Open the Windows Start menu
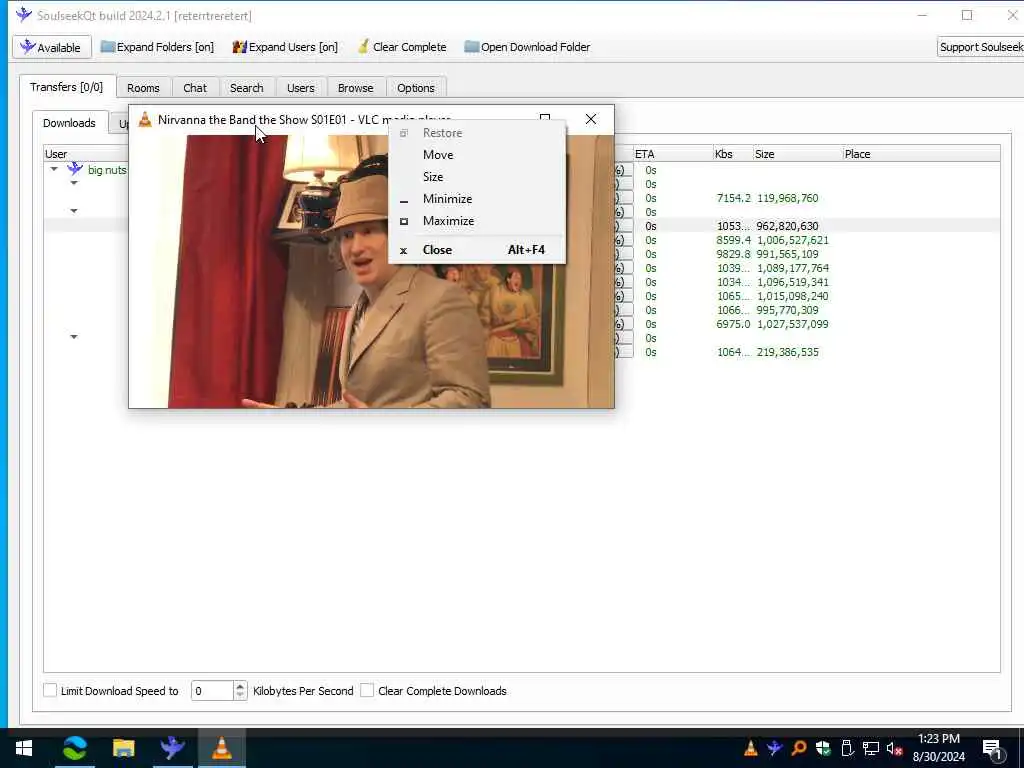Screen dimensions: 1024x768 [x=24, y=748]
